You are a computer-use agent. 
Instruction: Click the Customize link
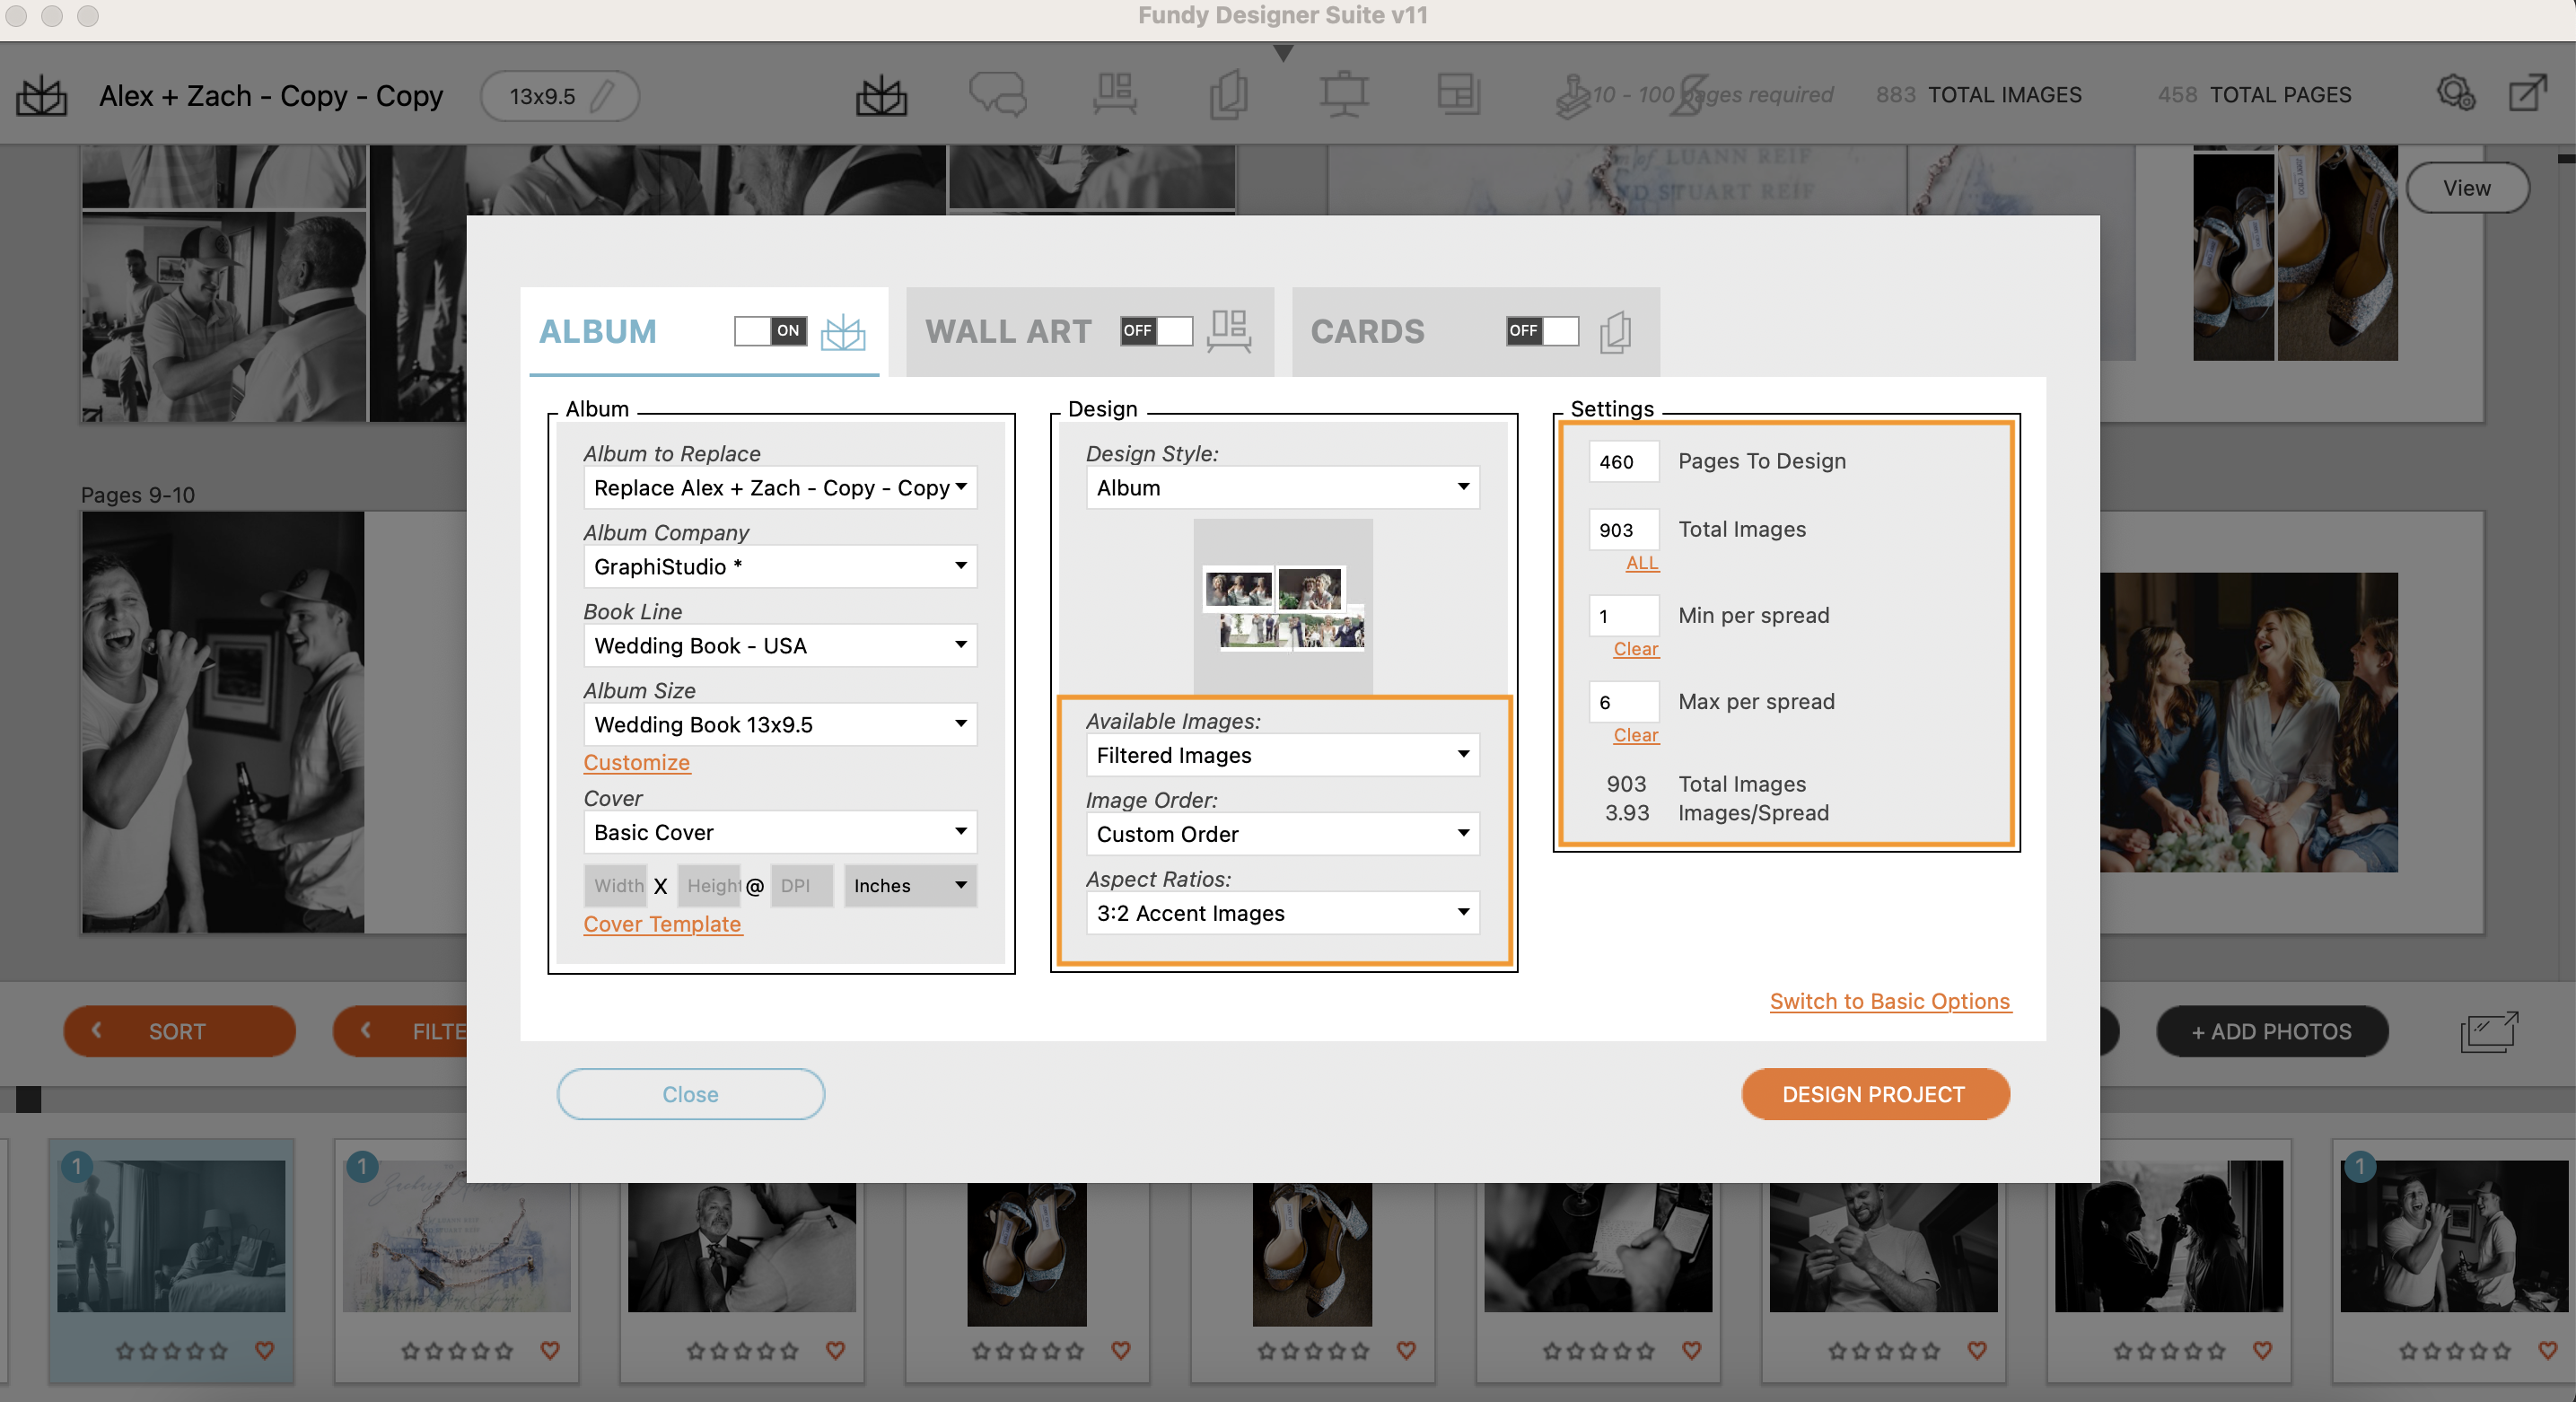tap(637, 762)
